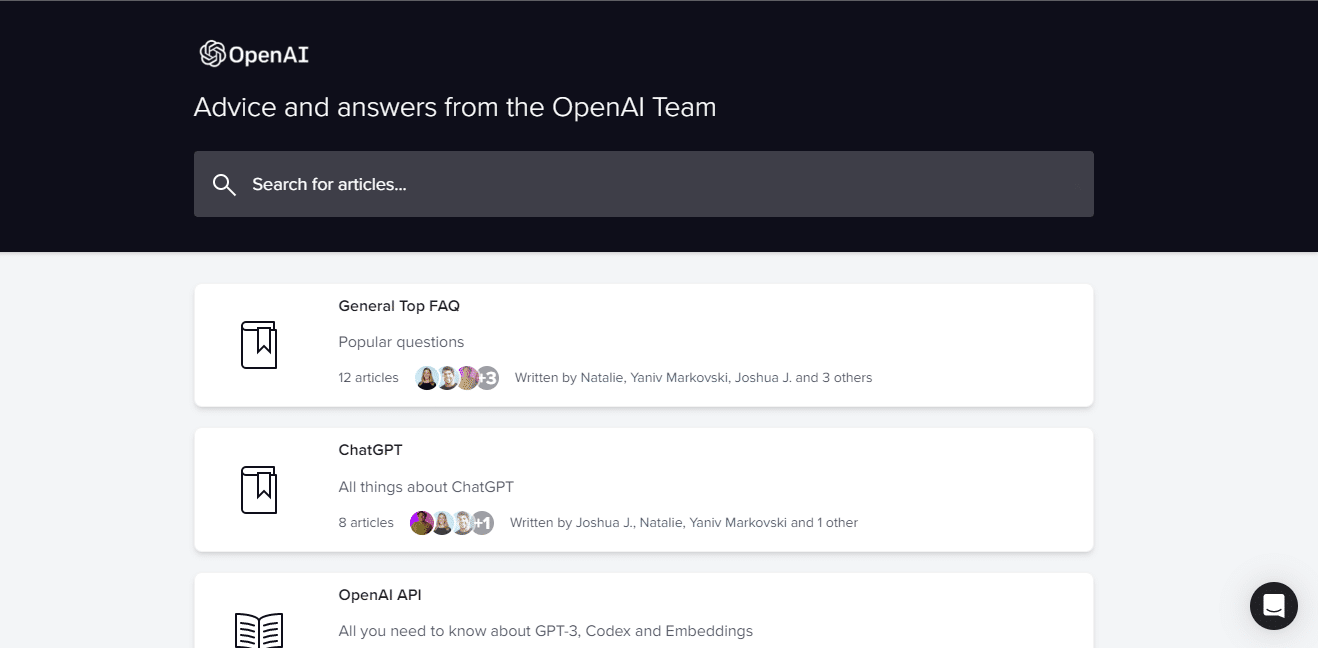
Task: Click first author avatar in ChatGPT card
Action: click(421, 523)
